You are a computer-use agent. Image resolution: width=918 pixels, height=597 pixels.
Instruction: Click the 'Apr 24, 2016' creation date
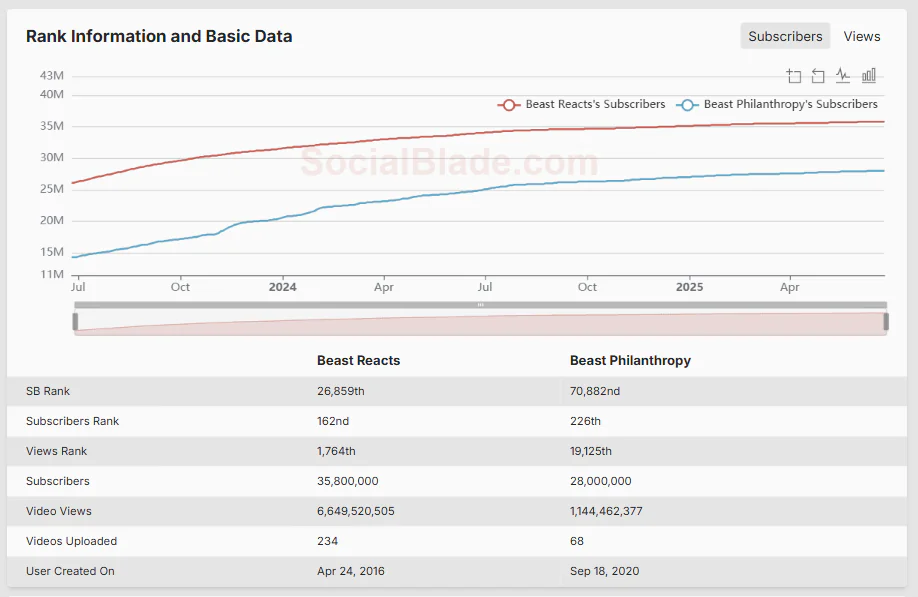351,571
